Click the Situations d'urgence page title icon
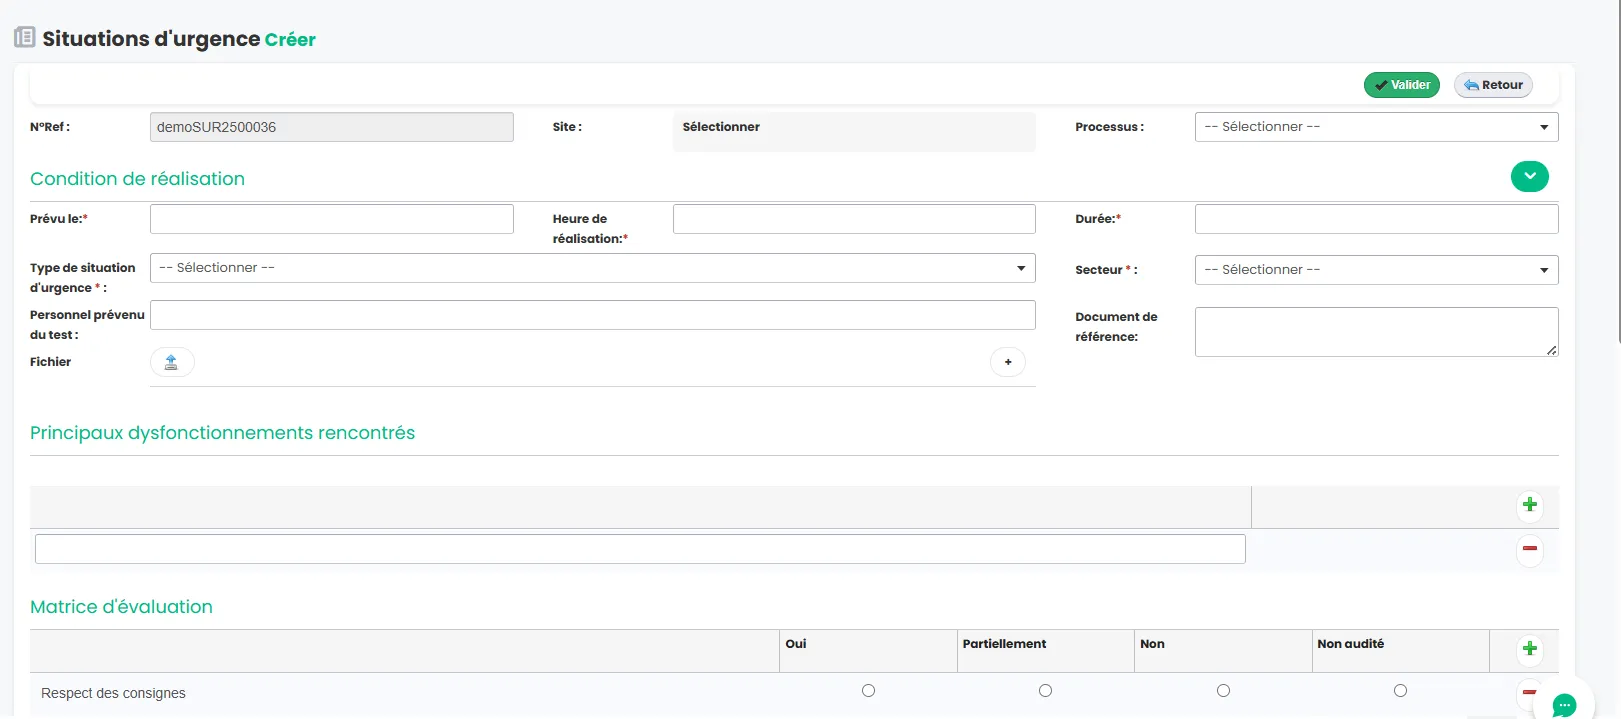This screenshot has width=1621, height=719. pos(25,38)
